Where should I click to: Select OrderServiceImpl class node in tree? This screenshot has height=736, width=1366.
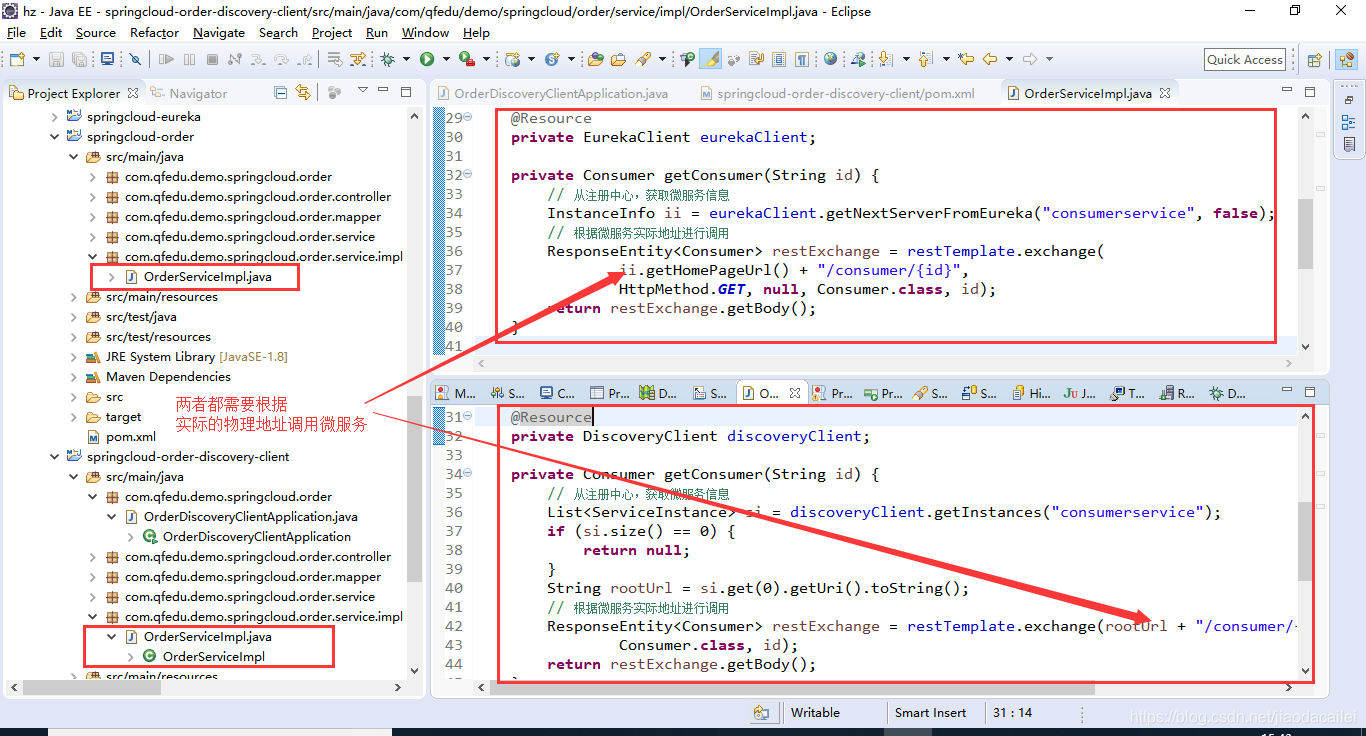(214, 657)
